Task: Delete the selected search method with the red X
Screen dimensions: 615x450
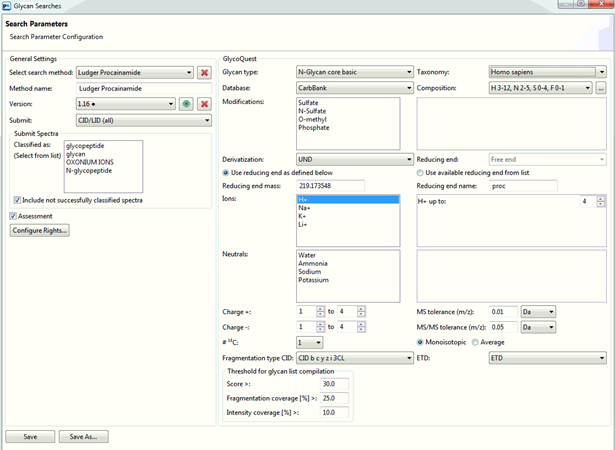Action: tap(203, 72)
